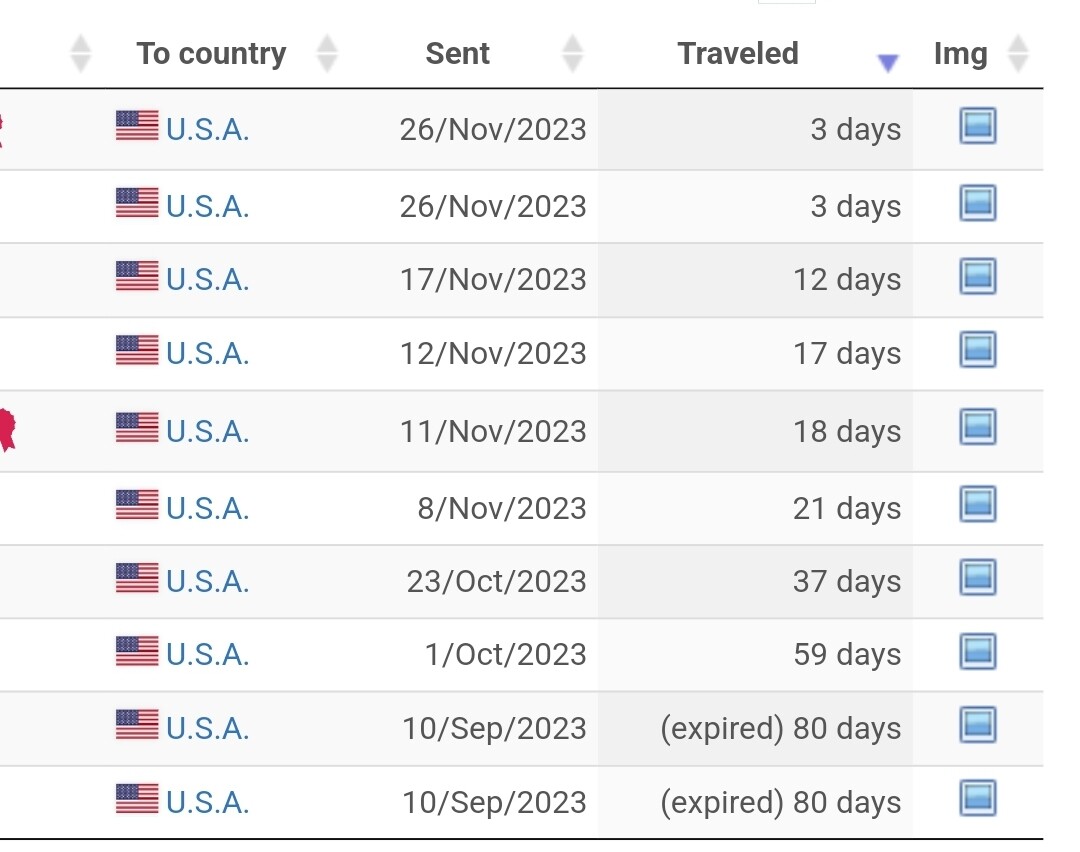Sort table by Sent date arrows
This screenshot has height=852, width=1080.
click(572, 54)
